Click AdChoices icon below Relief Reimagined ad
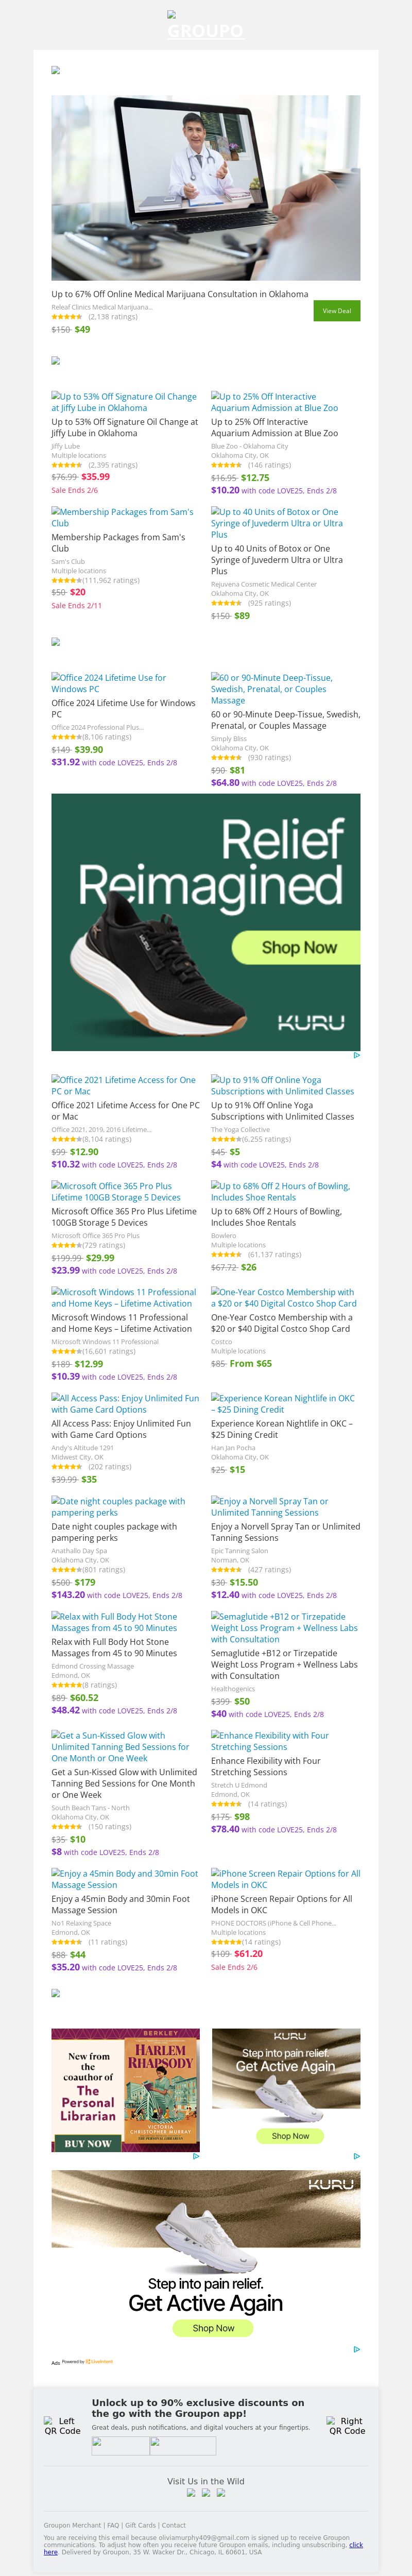412x2576 pixels. [x=357, y=1055]
